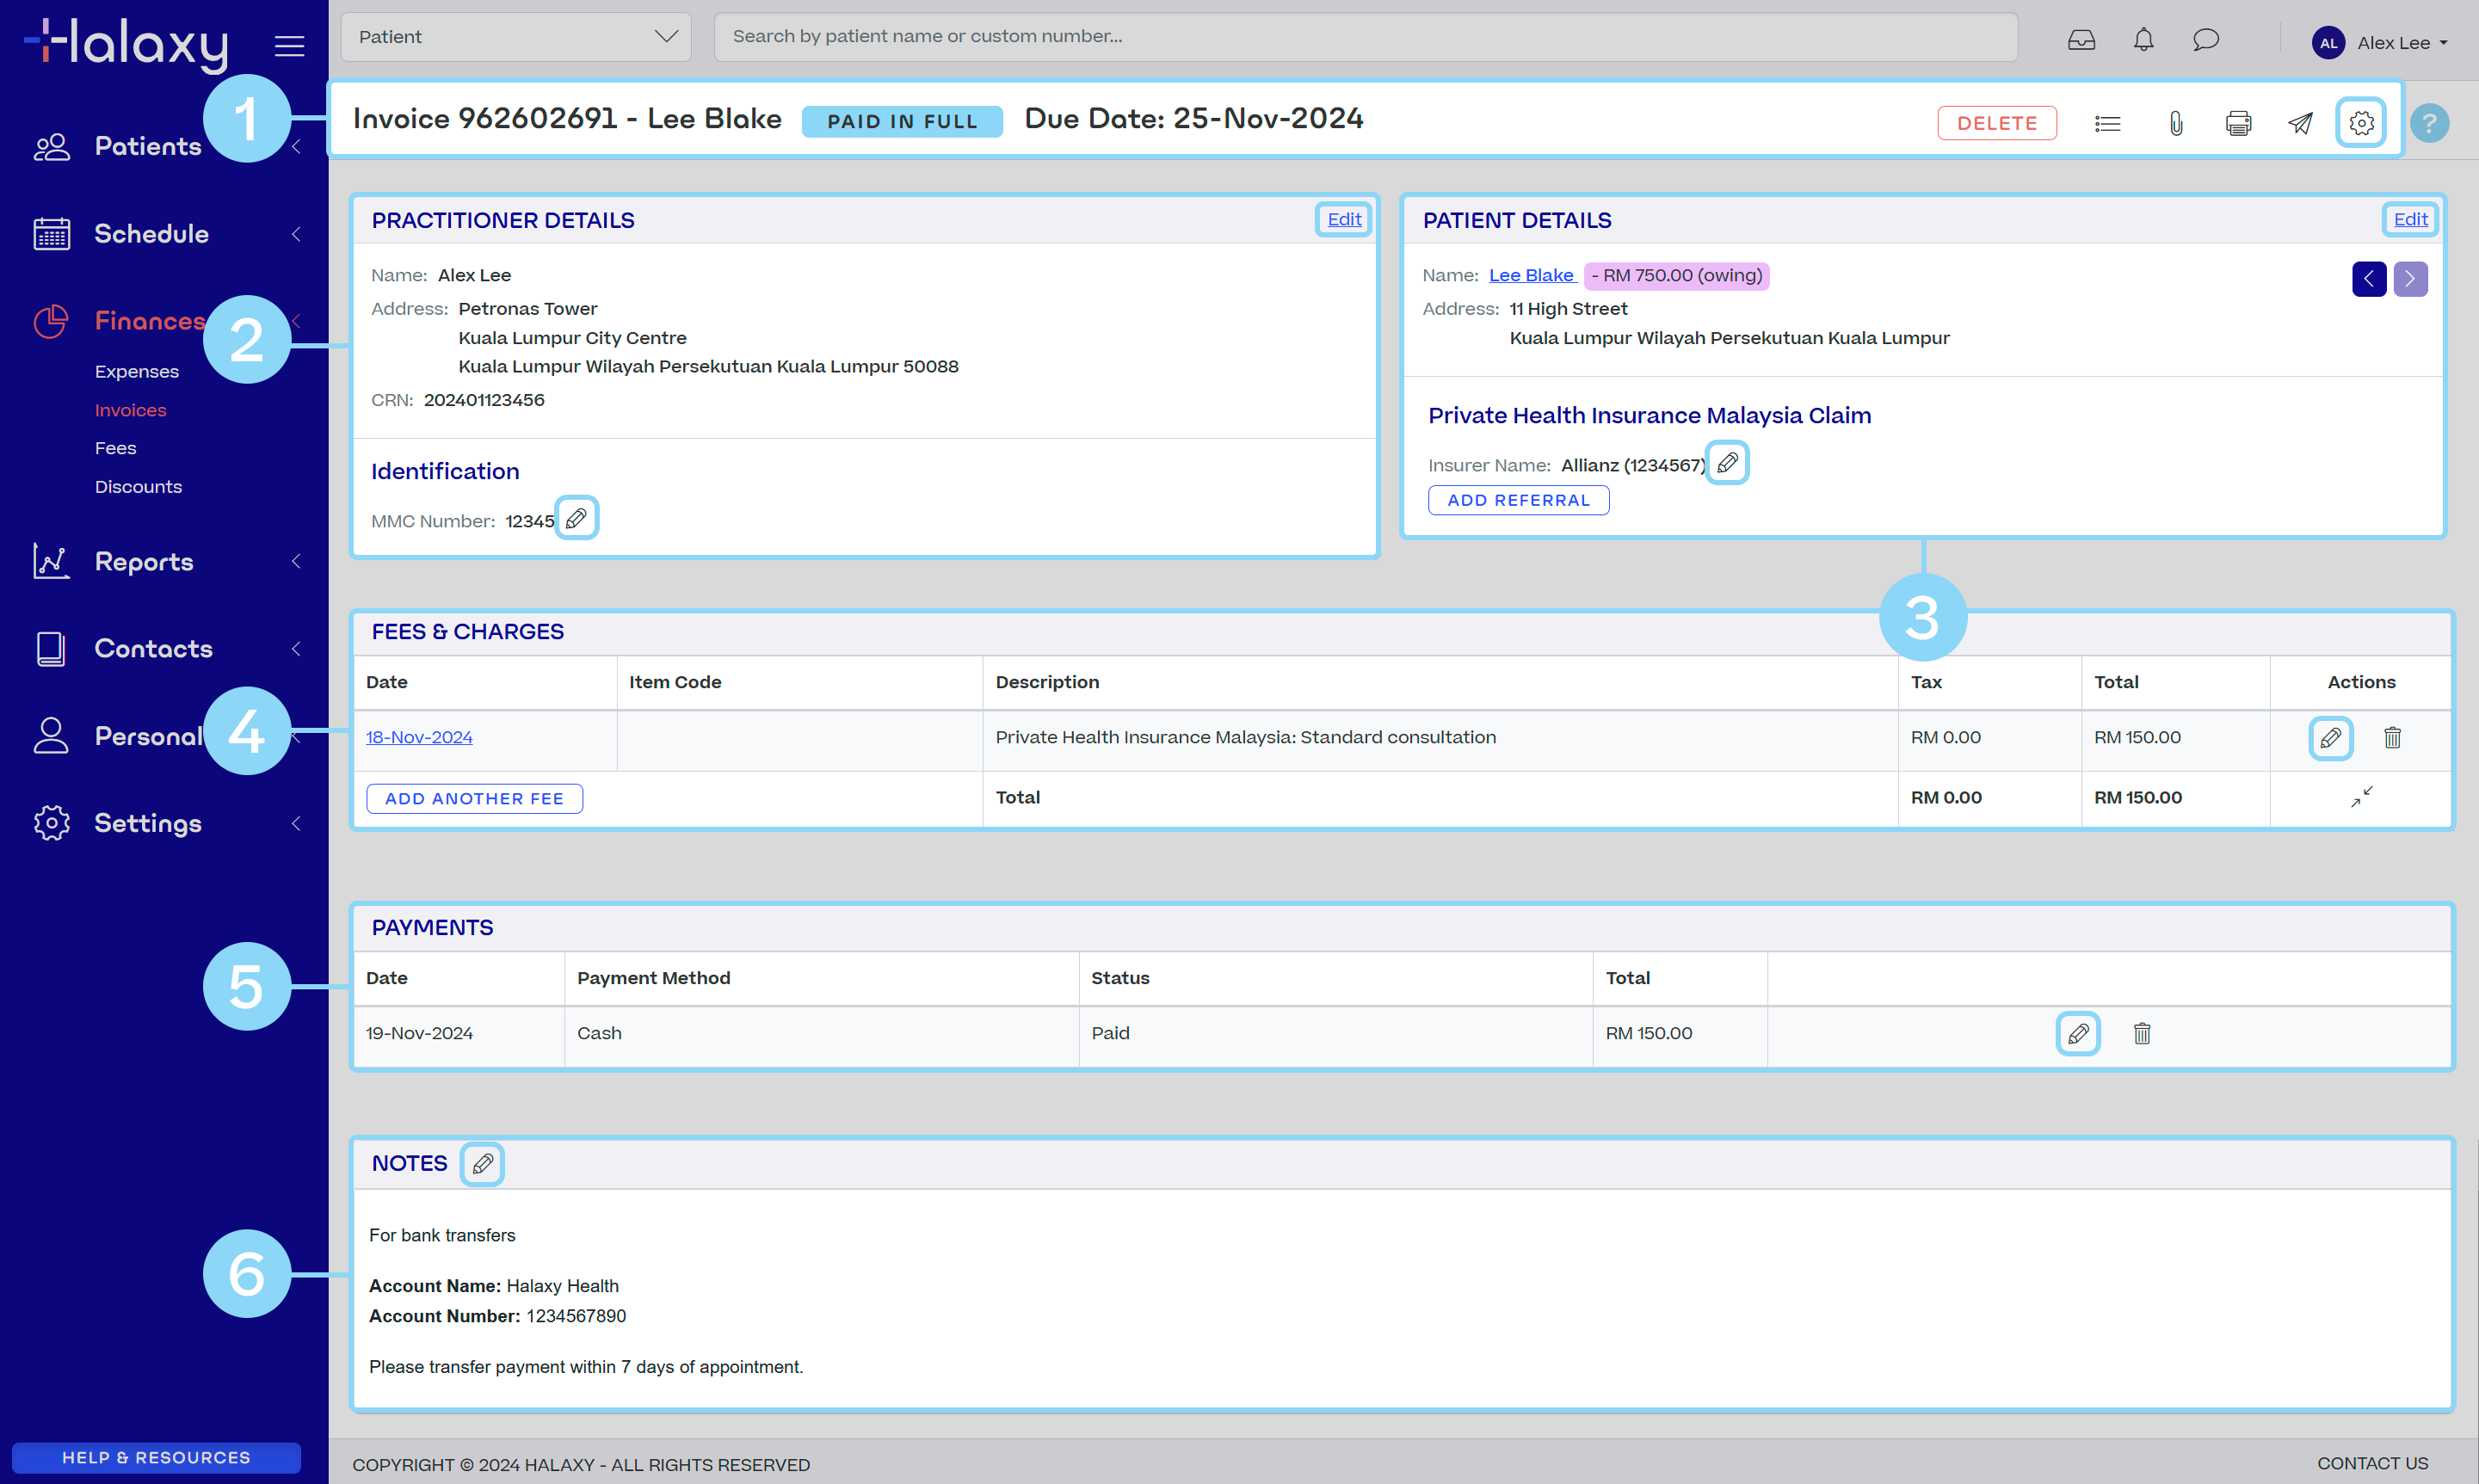This screenshot has height=1484, width=2479.
Task: Click the ADD ANOTHER FEE button
Action: point(474,799)
